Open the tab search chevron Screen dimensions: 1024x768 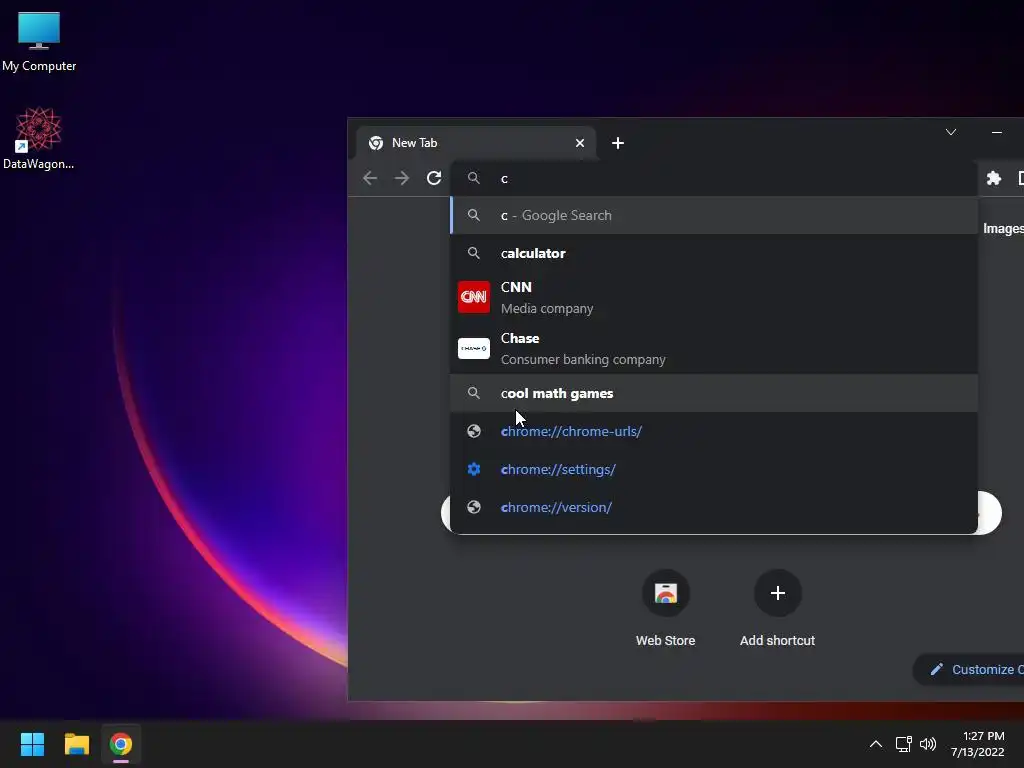951,132
